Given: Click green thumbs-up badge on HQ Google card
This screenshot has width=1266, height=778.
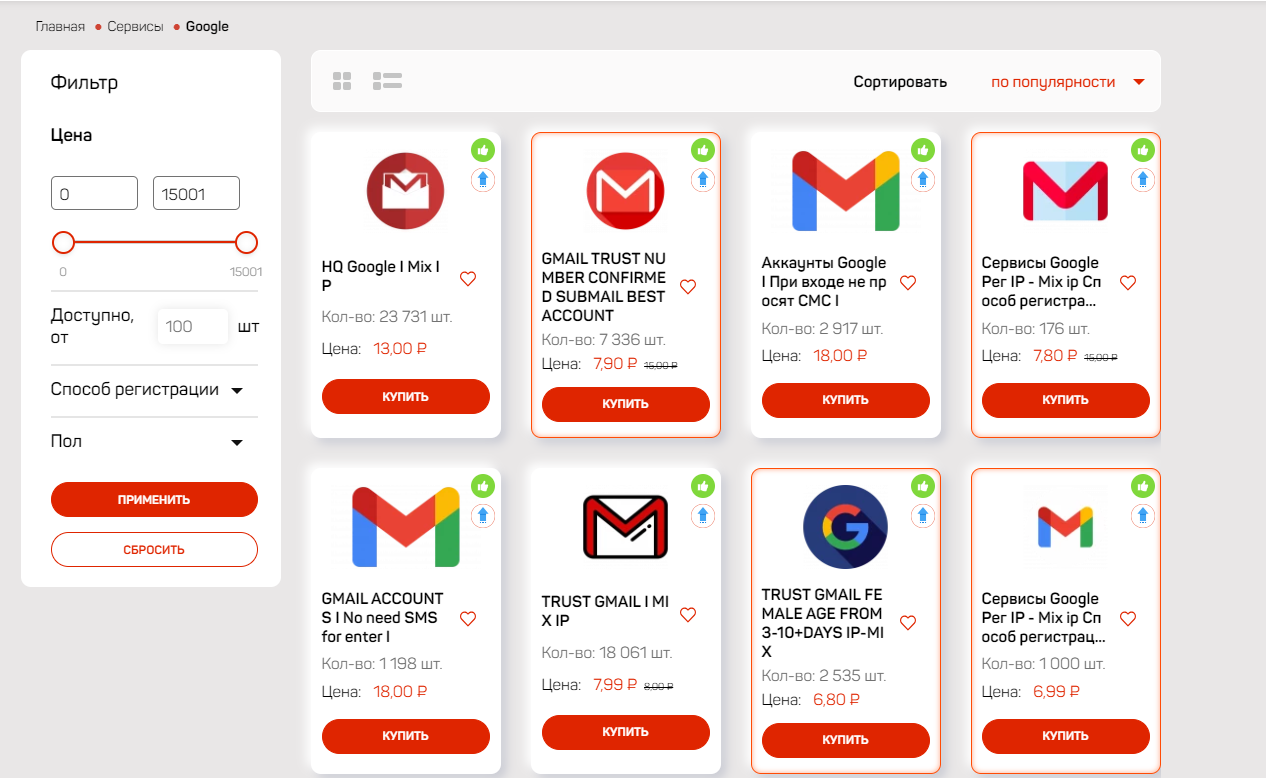Looking at the screenshot, I should (483, 150).
